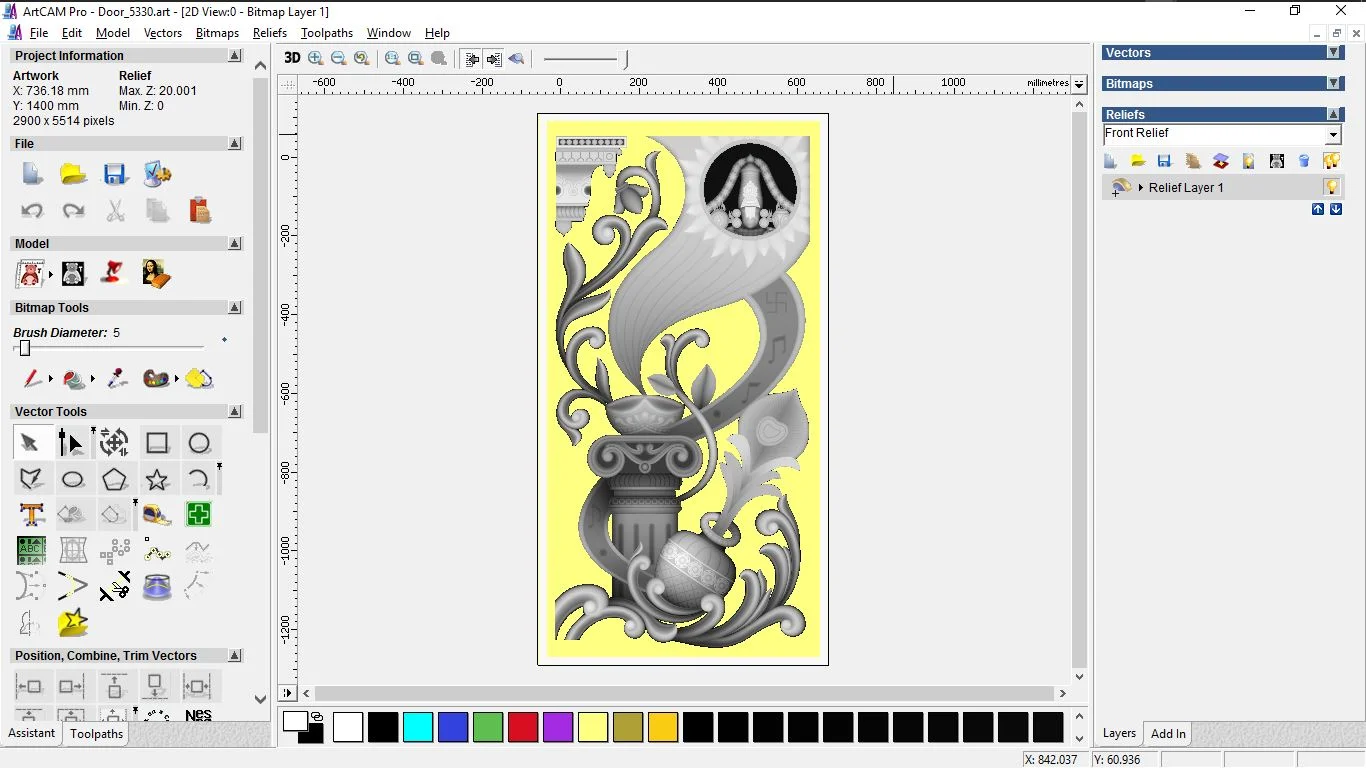Pick the cyan color swatch
This screenshot has width=1366, height=768.
coord(418,727)
